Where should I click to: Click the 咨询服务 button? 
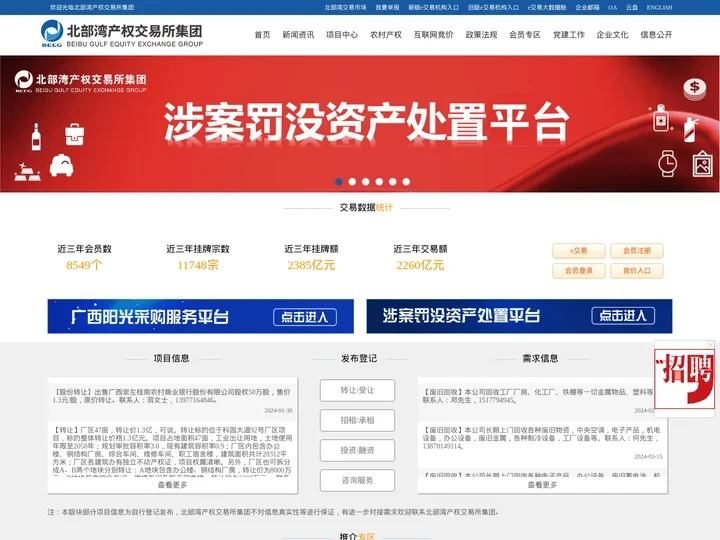coord(357,480)
